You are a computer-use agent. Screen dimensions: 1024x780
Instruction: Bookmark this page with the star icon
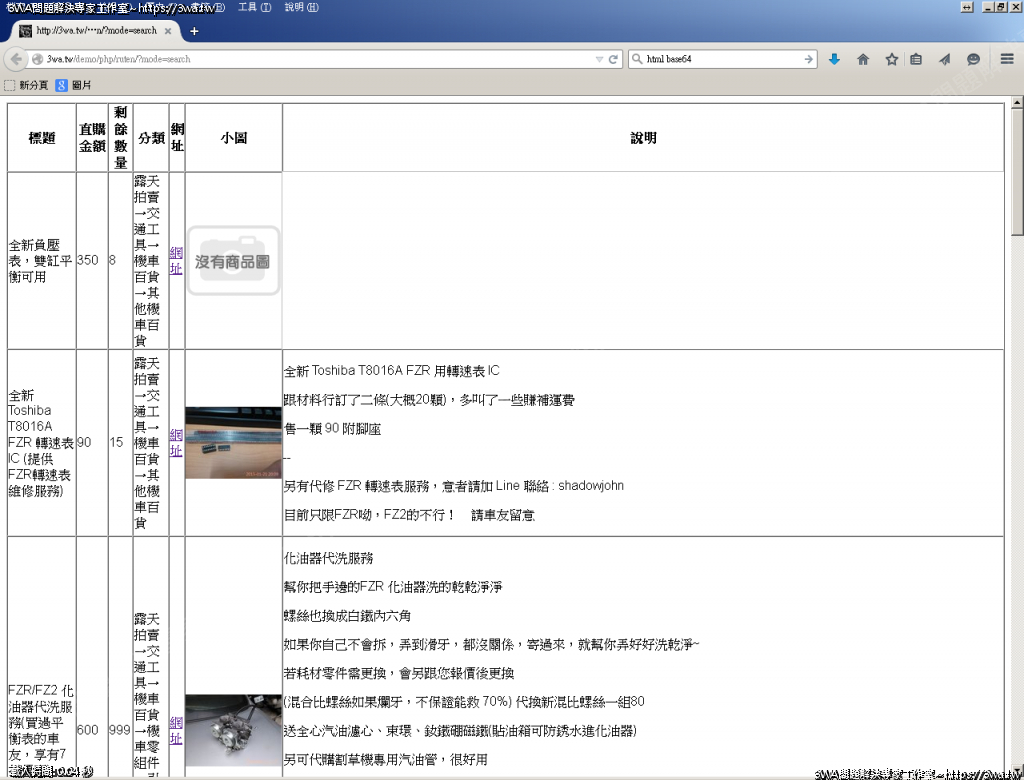891,59
